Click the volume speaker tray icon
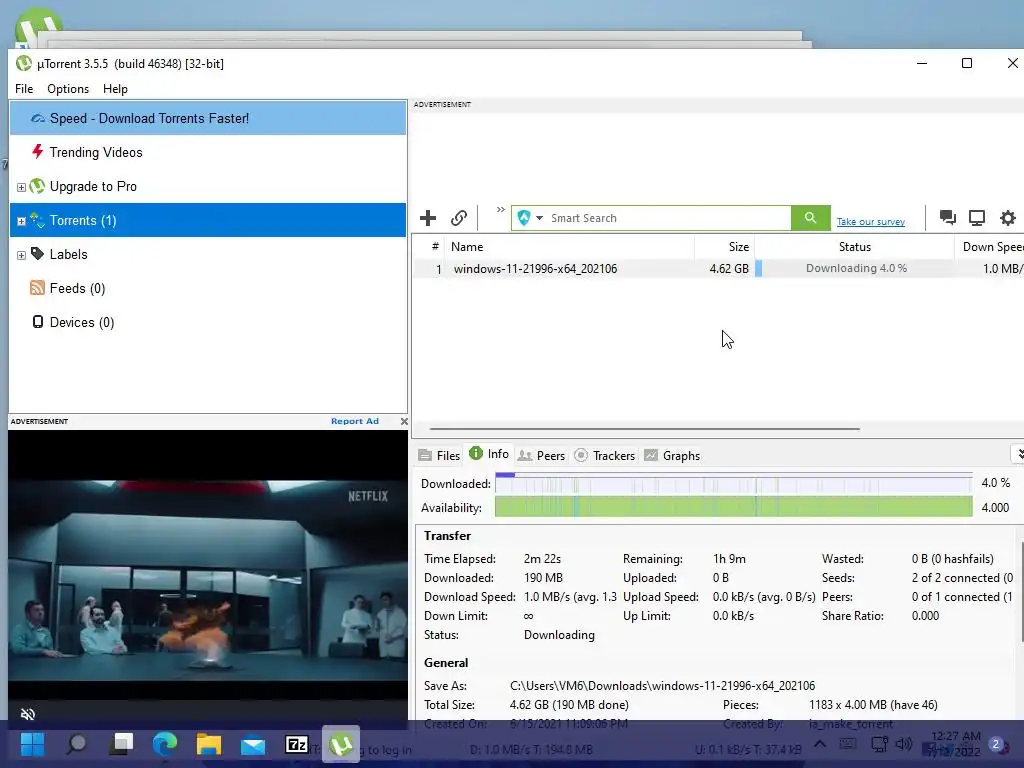The image size is (1024, 768). (x=904, y=744)
